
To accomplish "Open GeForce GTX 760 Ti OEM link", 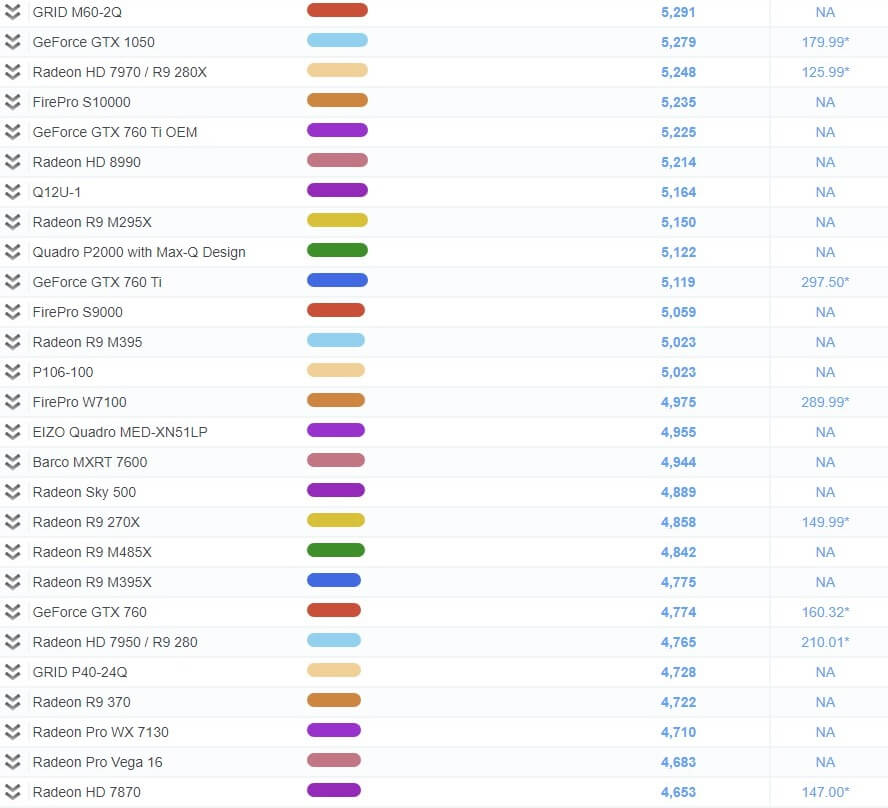I will pos(115,132).
